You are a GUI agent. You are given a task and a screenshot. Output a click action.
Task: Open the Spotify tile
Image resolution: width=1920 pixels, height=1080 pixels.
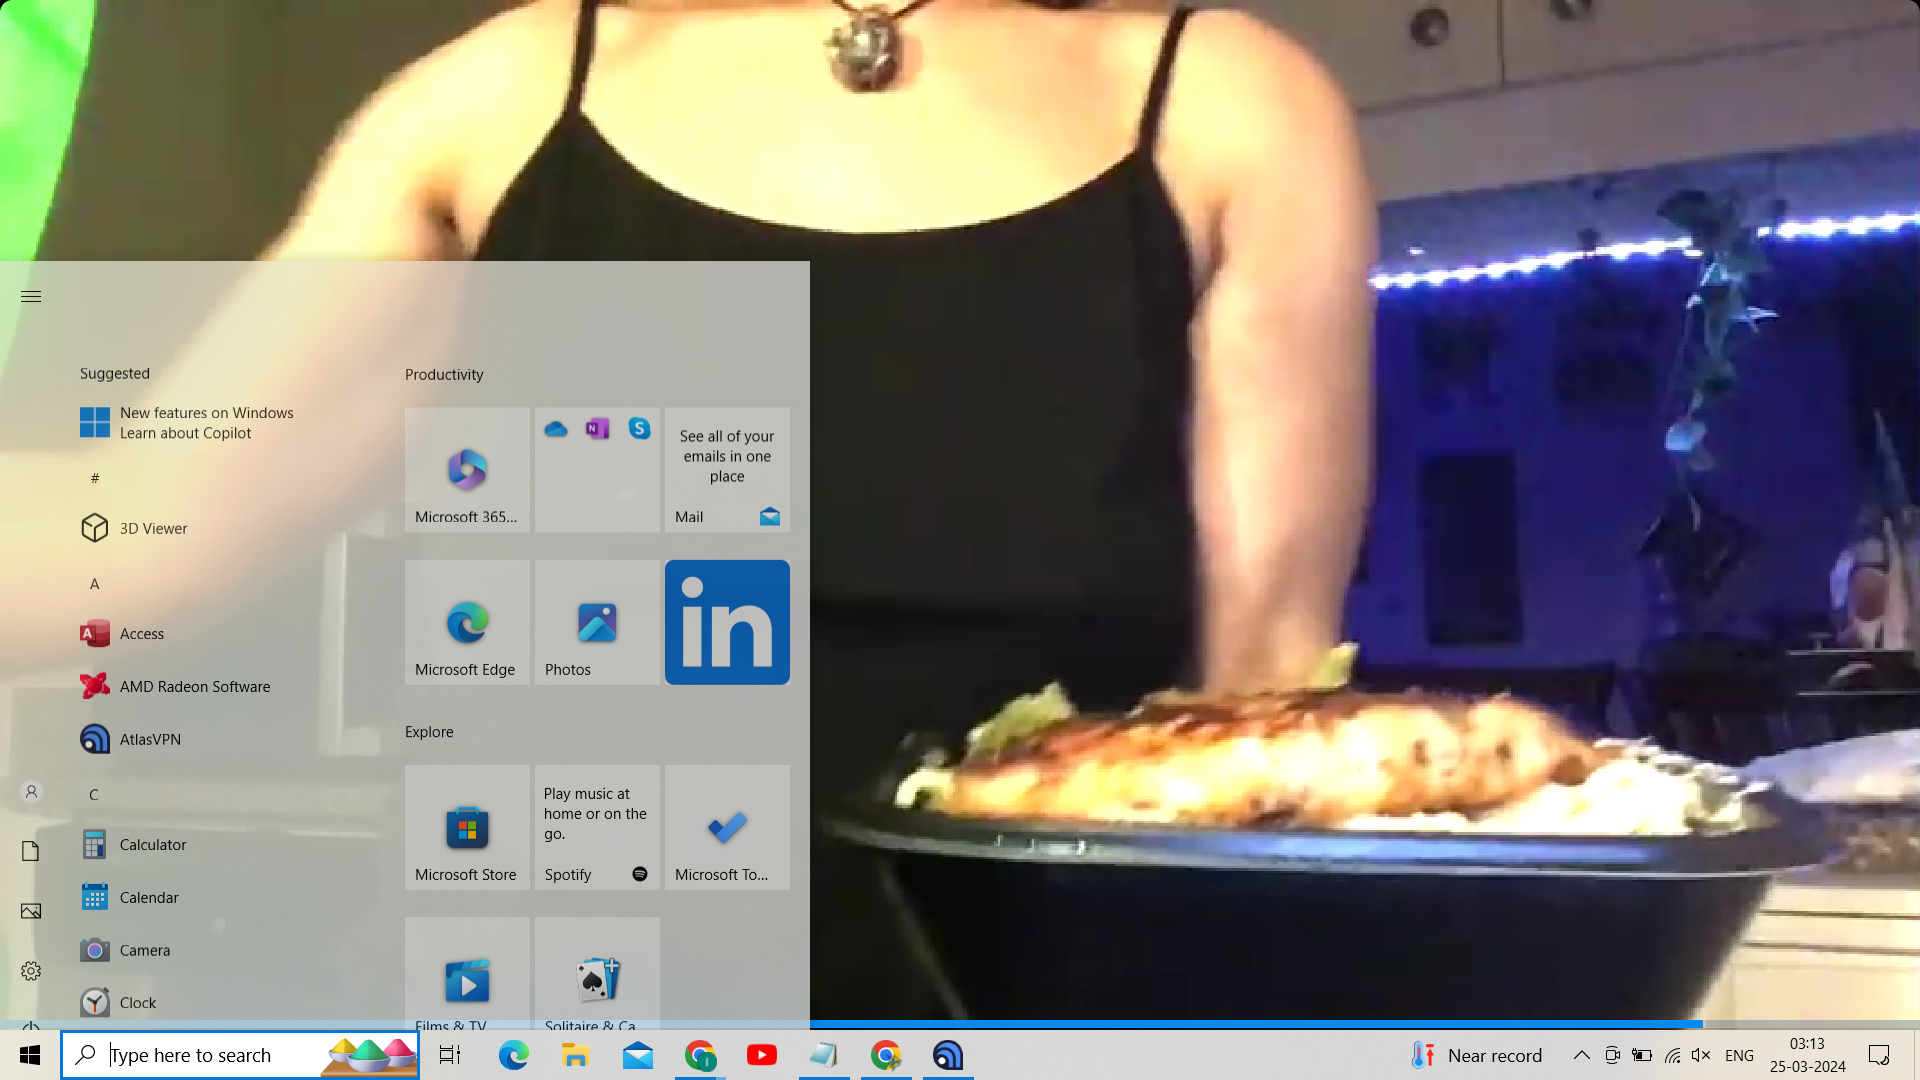click(597, 827)
